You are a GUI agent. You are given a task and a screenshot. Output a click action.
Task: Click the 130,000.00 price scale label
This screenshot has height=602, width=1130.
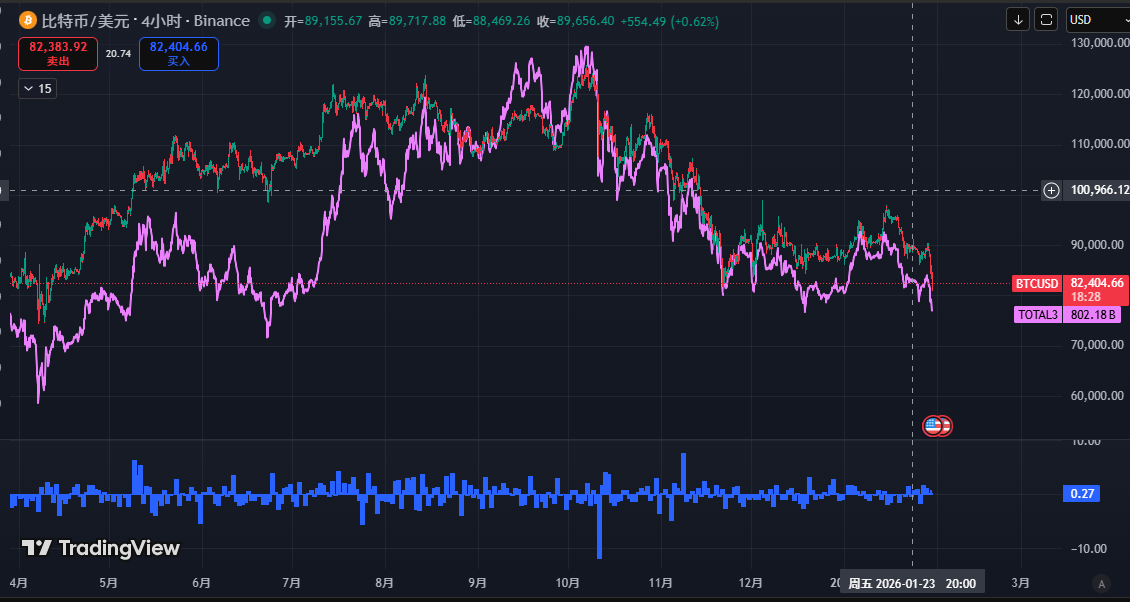pos(1095,43)
